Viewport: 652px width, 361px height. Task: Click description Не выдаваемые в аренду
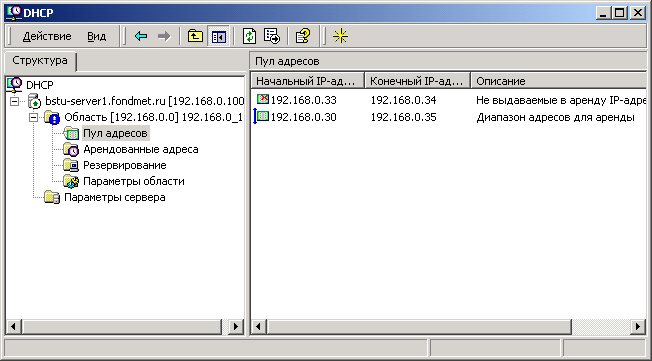point(561,100)
